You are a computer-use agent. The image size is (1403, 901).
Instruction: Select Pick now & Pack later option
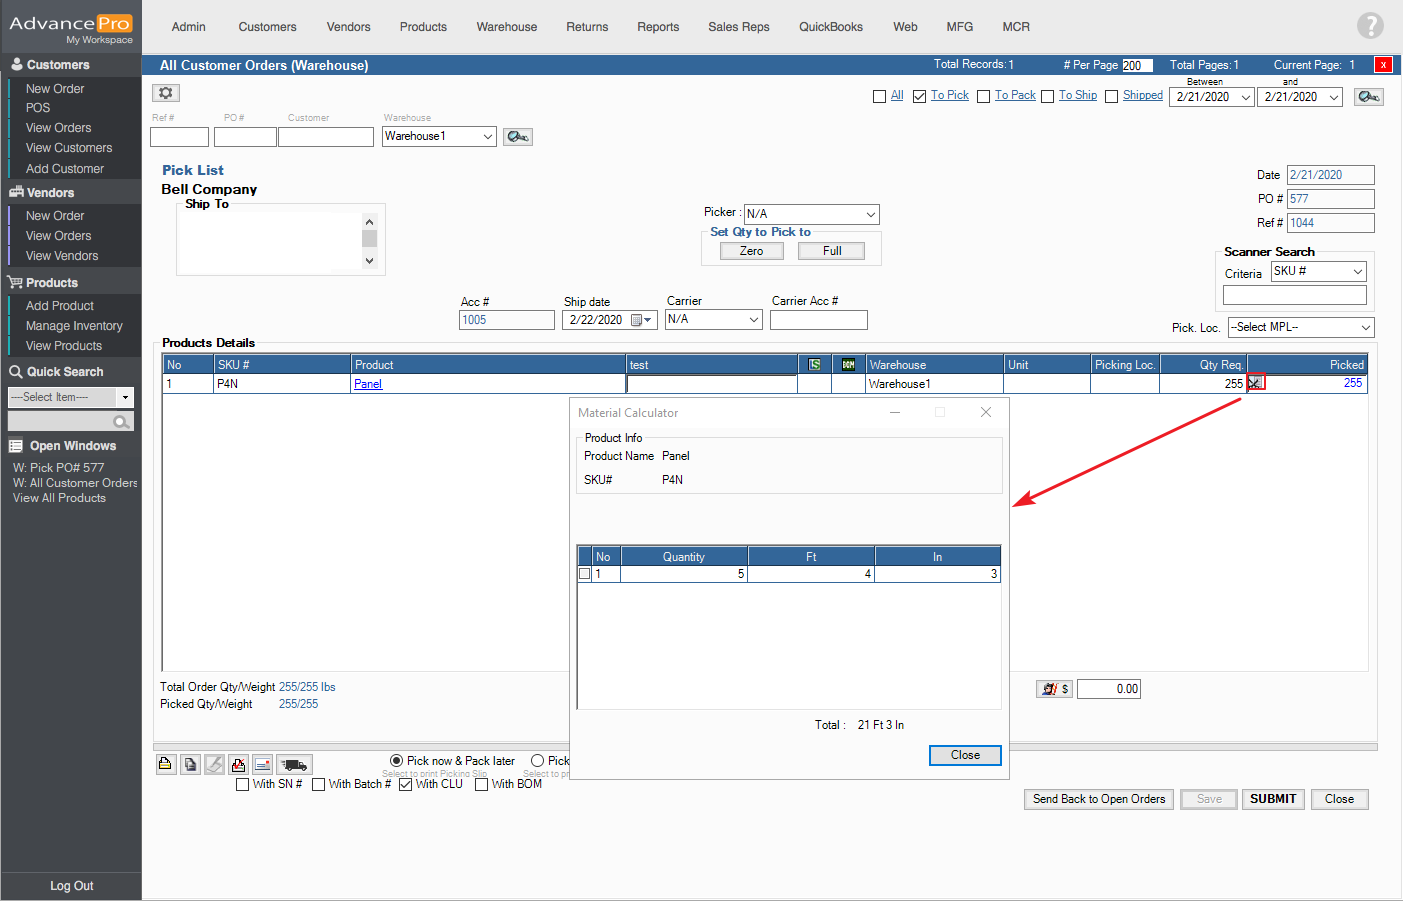tap(397, 761)
